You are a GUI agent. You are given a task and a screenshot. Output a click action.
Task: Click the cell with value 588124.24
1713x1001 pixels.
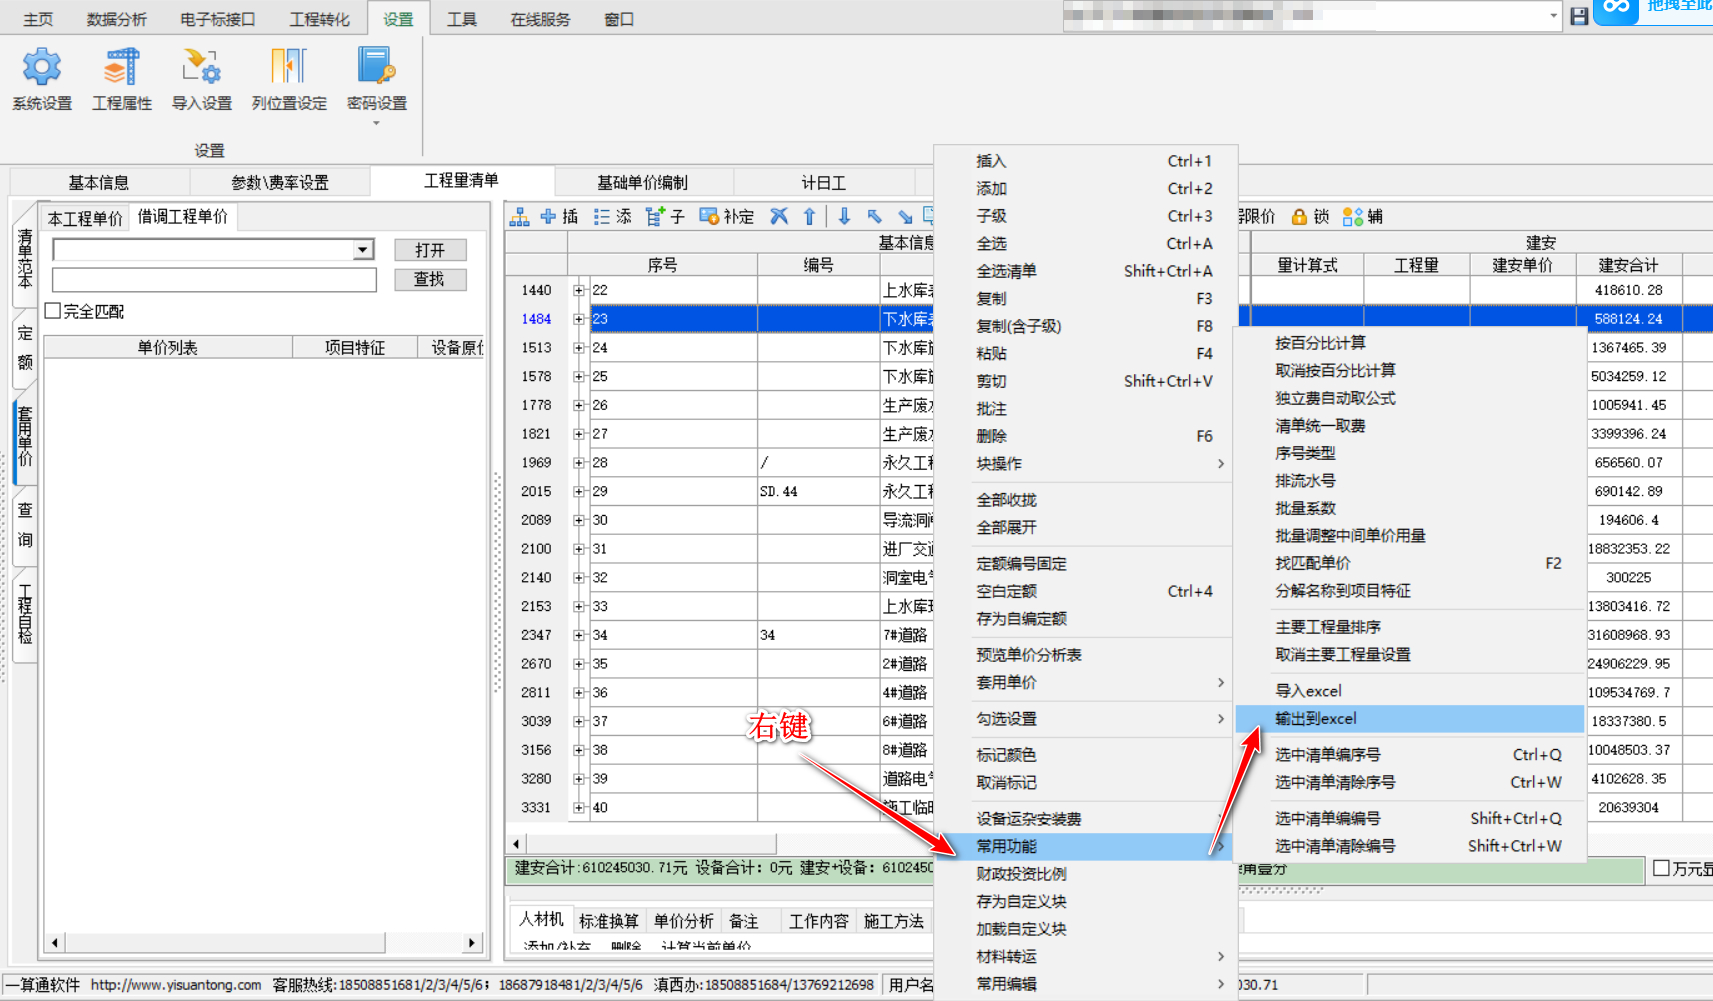click(x=1628, y=319)
